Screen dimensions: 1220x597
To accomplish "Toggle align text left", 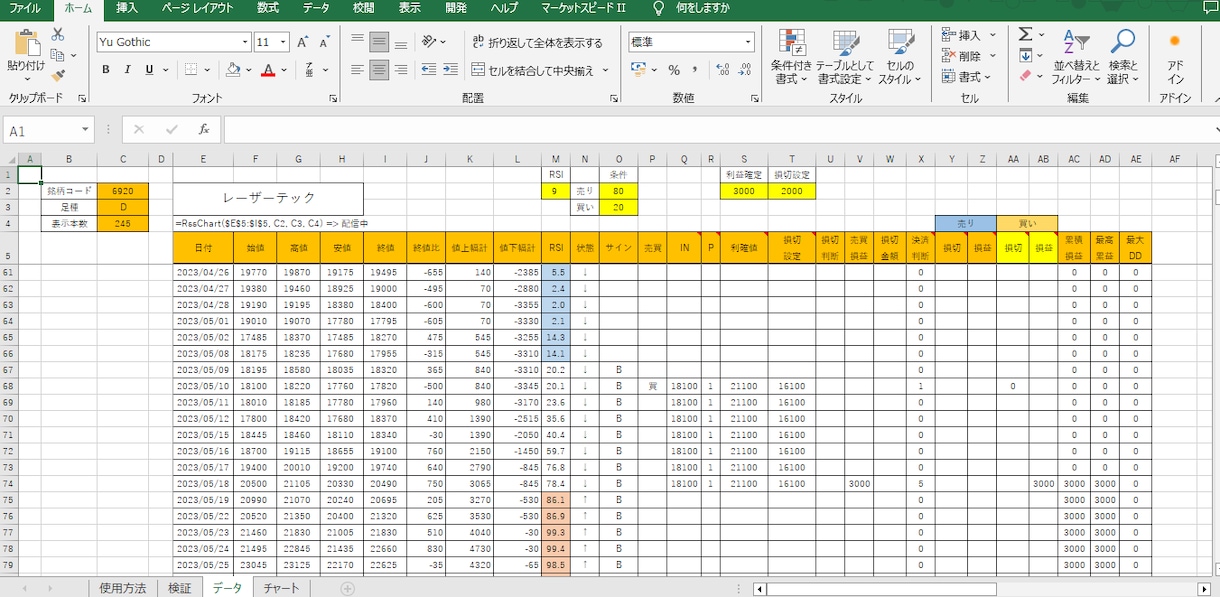I will pyautogui.click(x=358, y=70).
